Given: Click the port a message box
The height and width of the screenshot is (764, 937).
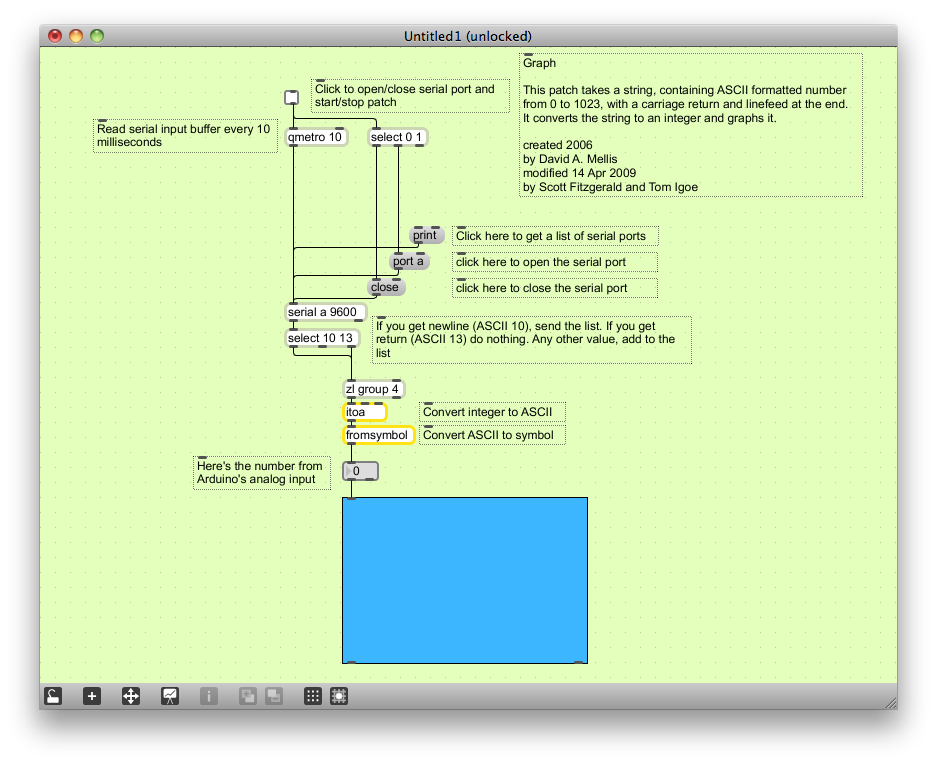Looking at the screenshot, I should click(x=409, y=261).
